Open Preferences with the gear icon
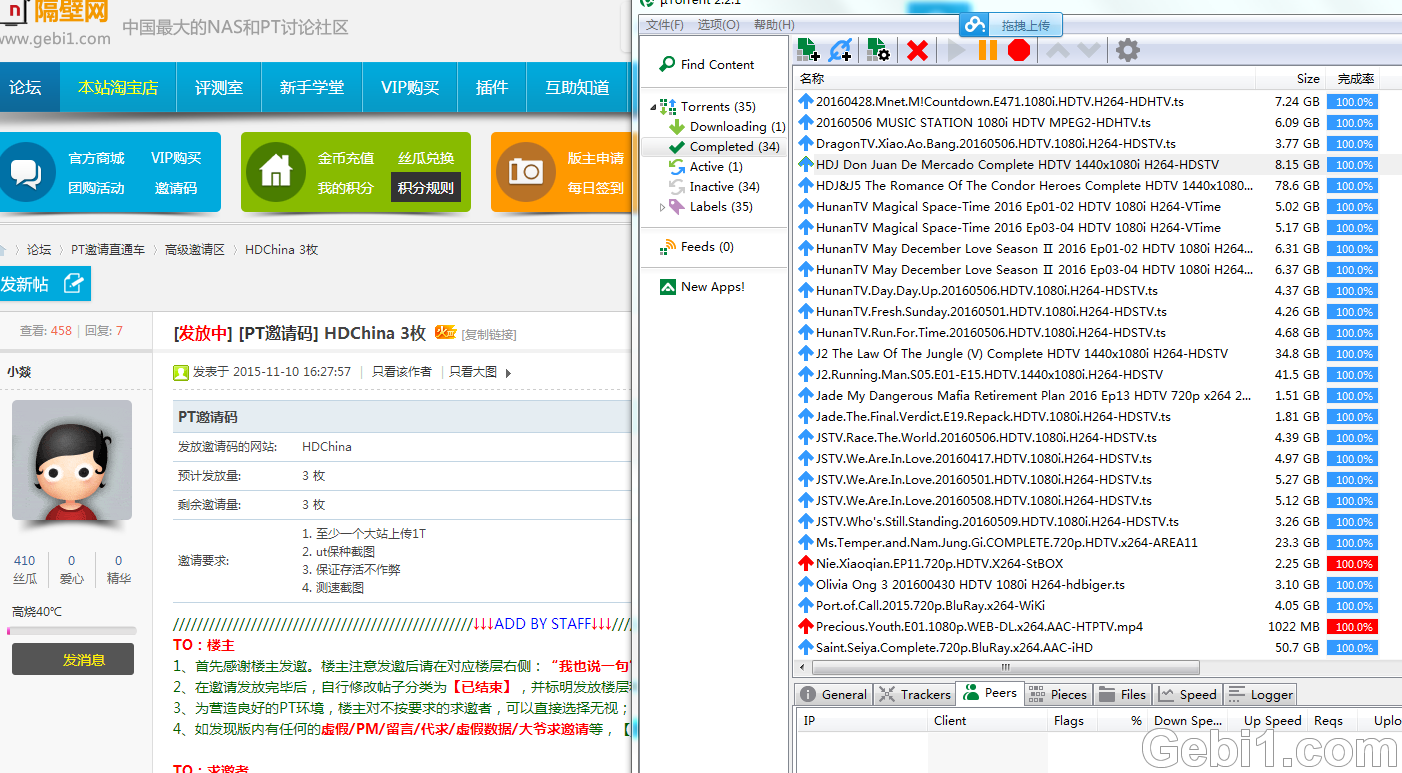1402x773 pixels. (1128, 50)
